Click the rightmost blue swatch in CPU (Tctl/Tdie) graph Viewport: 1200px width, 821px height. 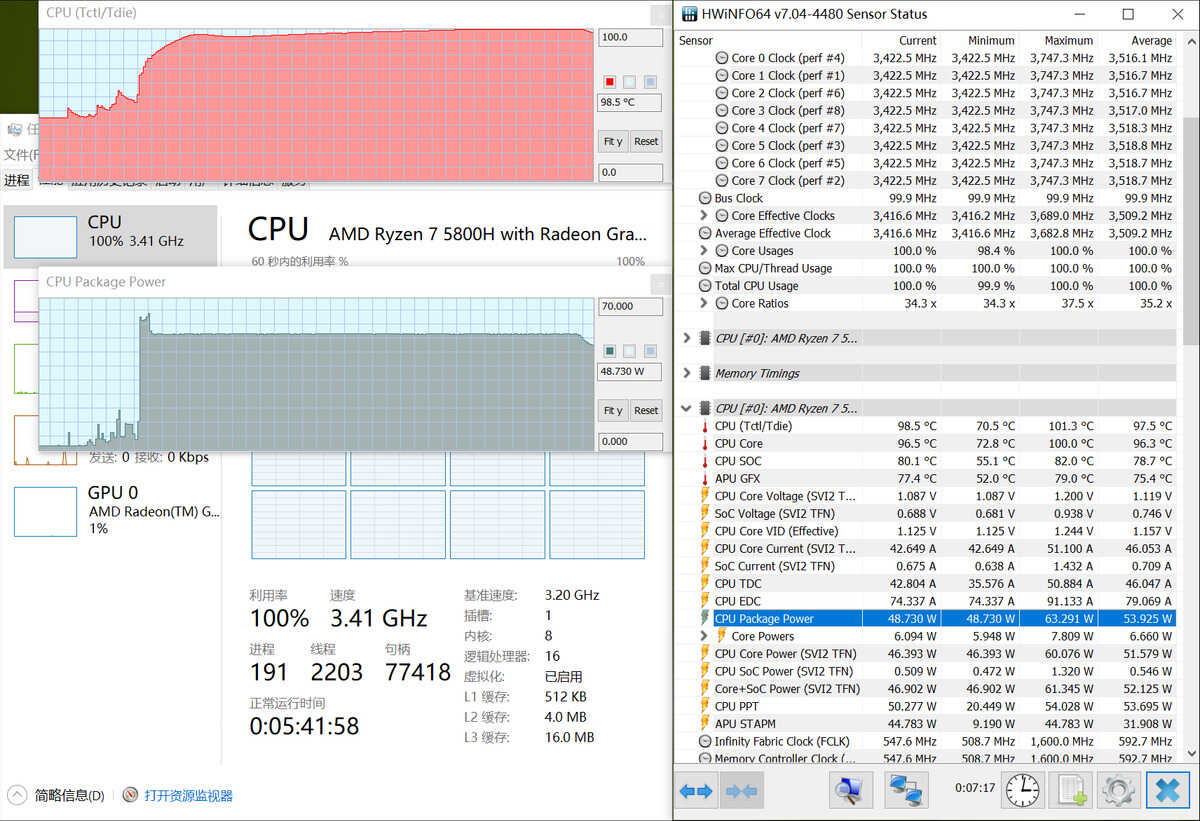(650, 82)
